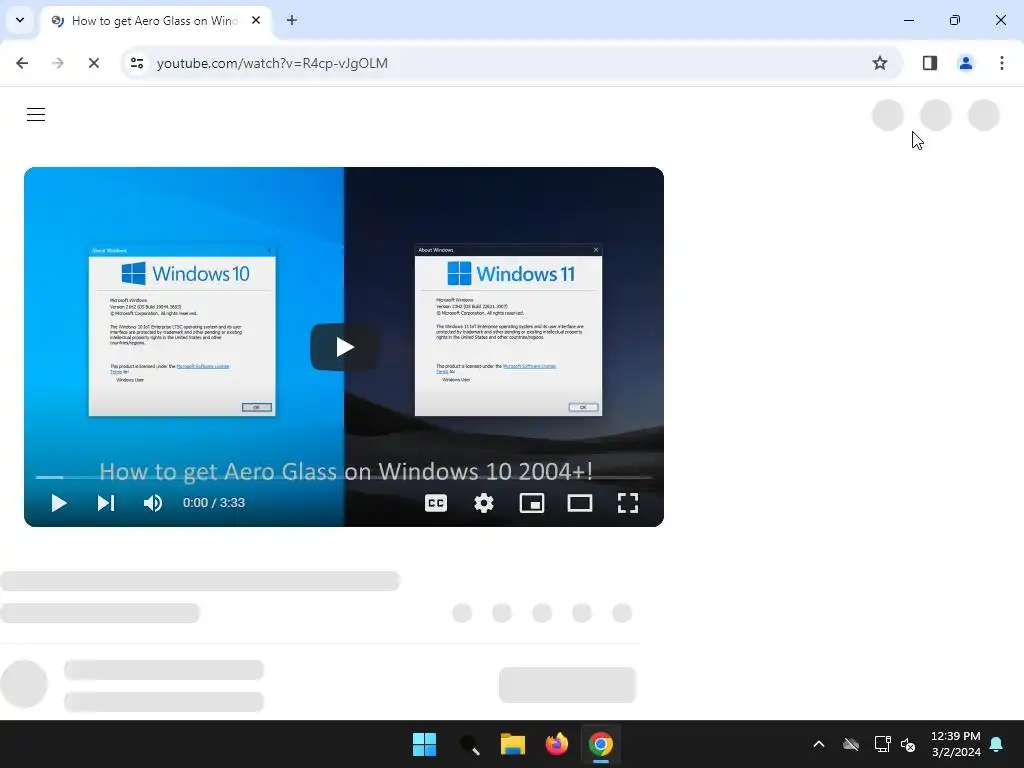Open OneDrive cloud tray icon

tap(850, 744)
